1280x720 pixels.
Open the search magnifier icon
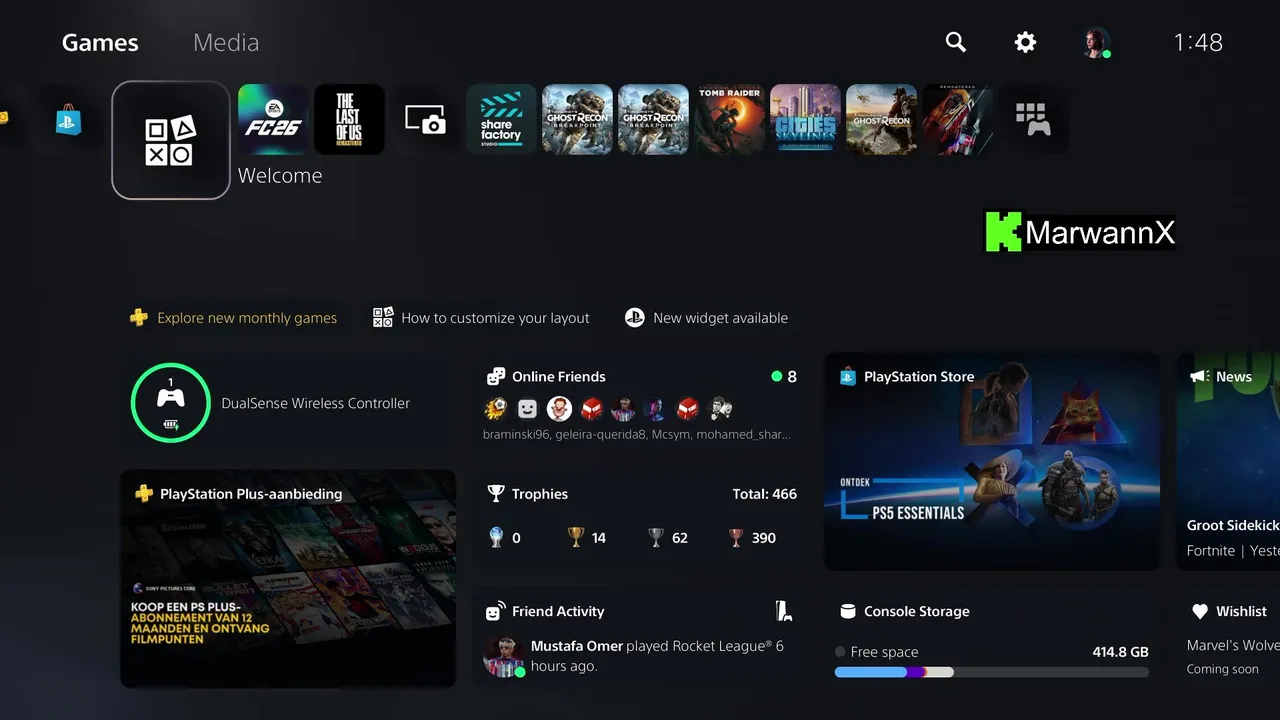pos(956,42)
